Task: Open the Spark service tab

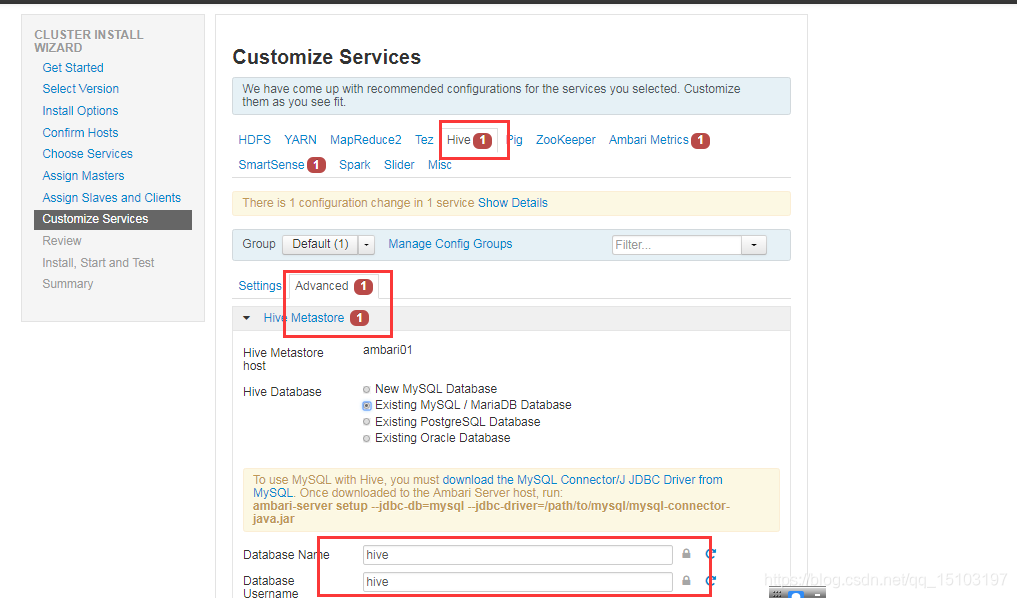Action: (x=355, y=165)
